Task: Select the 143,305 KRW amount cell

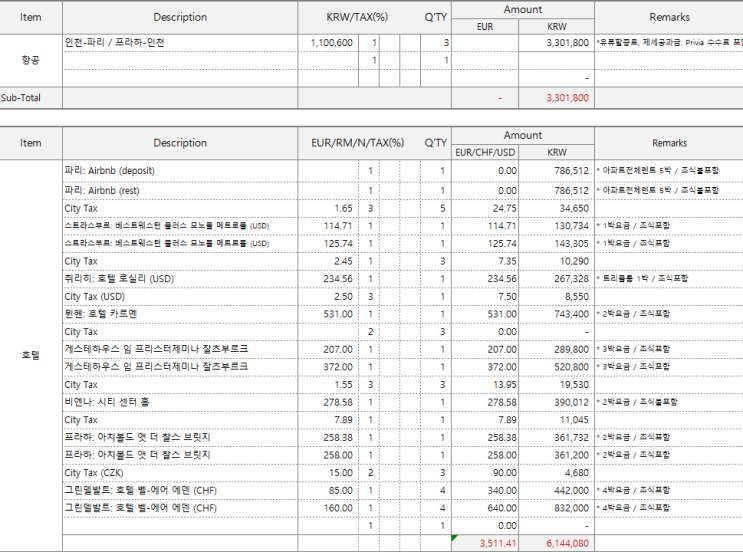Action: [x=556, y=244]
